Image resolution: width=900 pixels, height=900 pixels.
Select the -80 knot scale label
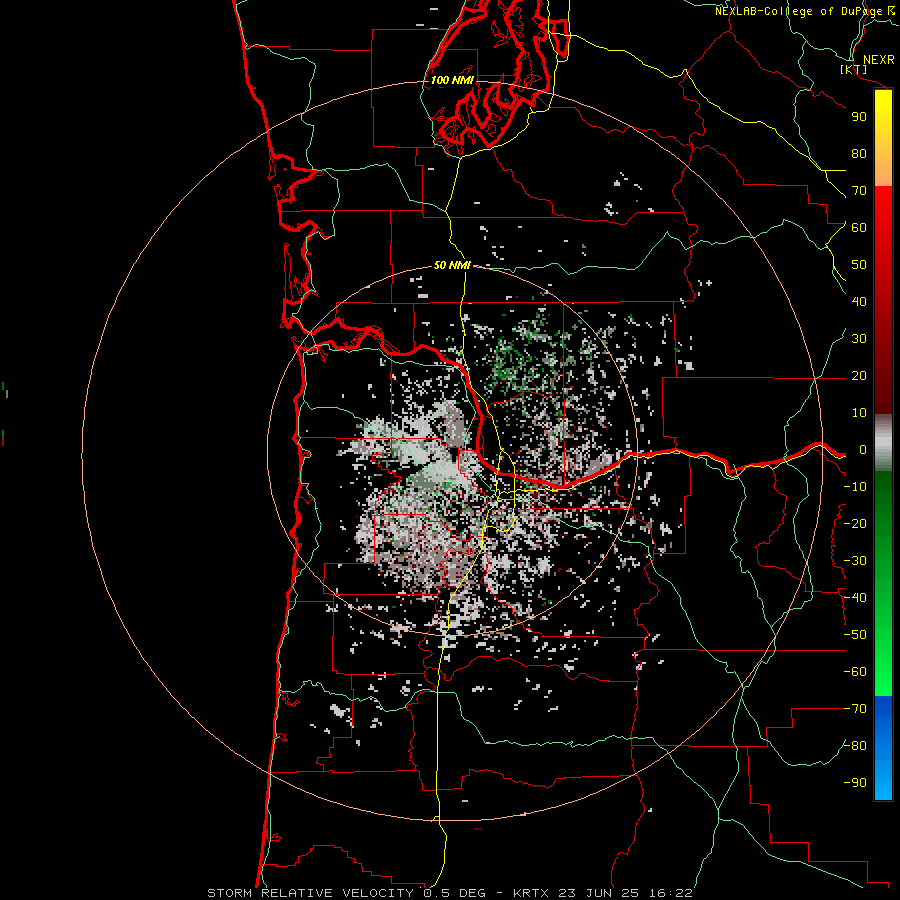855,746
